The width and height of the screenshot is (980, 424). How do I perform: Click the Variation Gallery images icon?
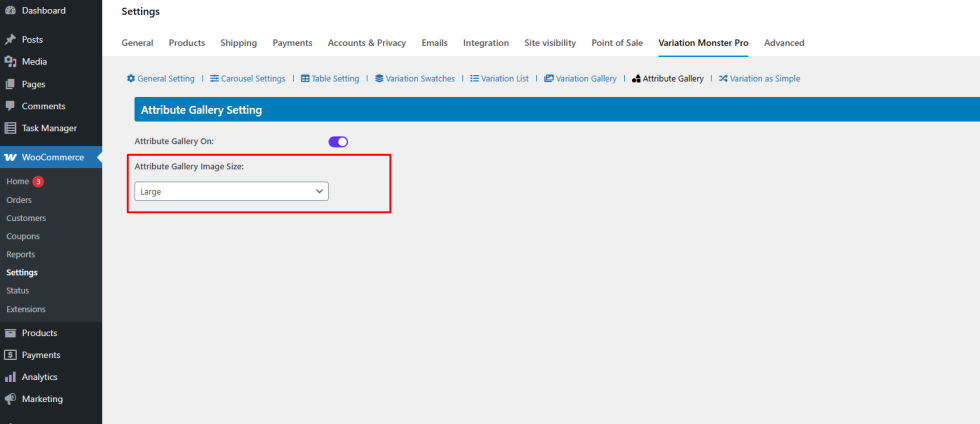tap(549, 78)
